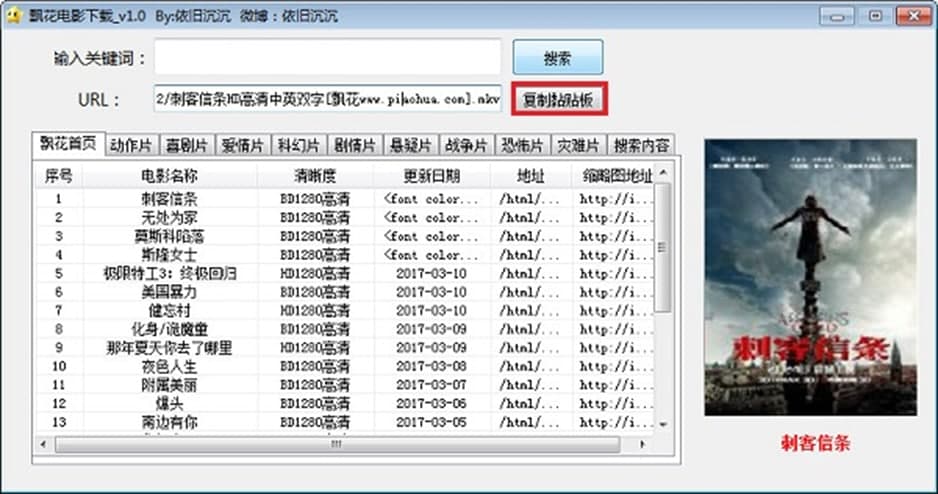Image resolution: width=938 pixels, height=494 pixels.
Task: Maximize the window
Action: point(875,16)
